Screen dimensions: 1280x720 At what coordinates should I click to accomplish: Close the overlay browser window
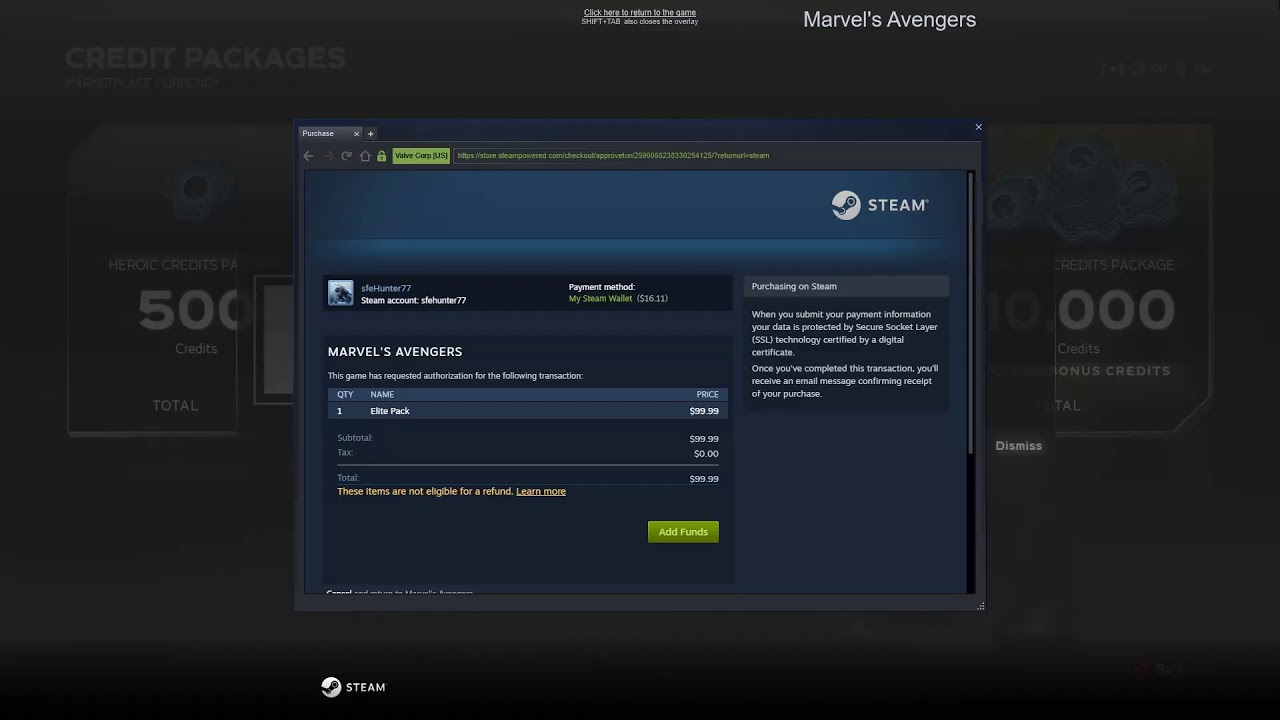click(x=978, y=127)
